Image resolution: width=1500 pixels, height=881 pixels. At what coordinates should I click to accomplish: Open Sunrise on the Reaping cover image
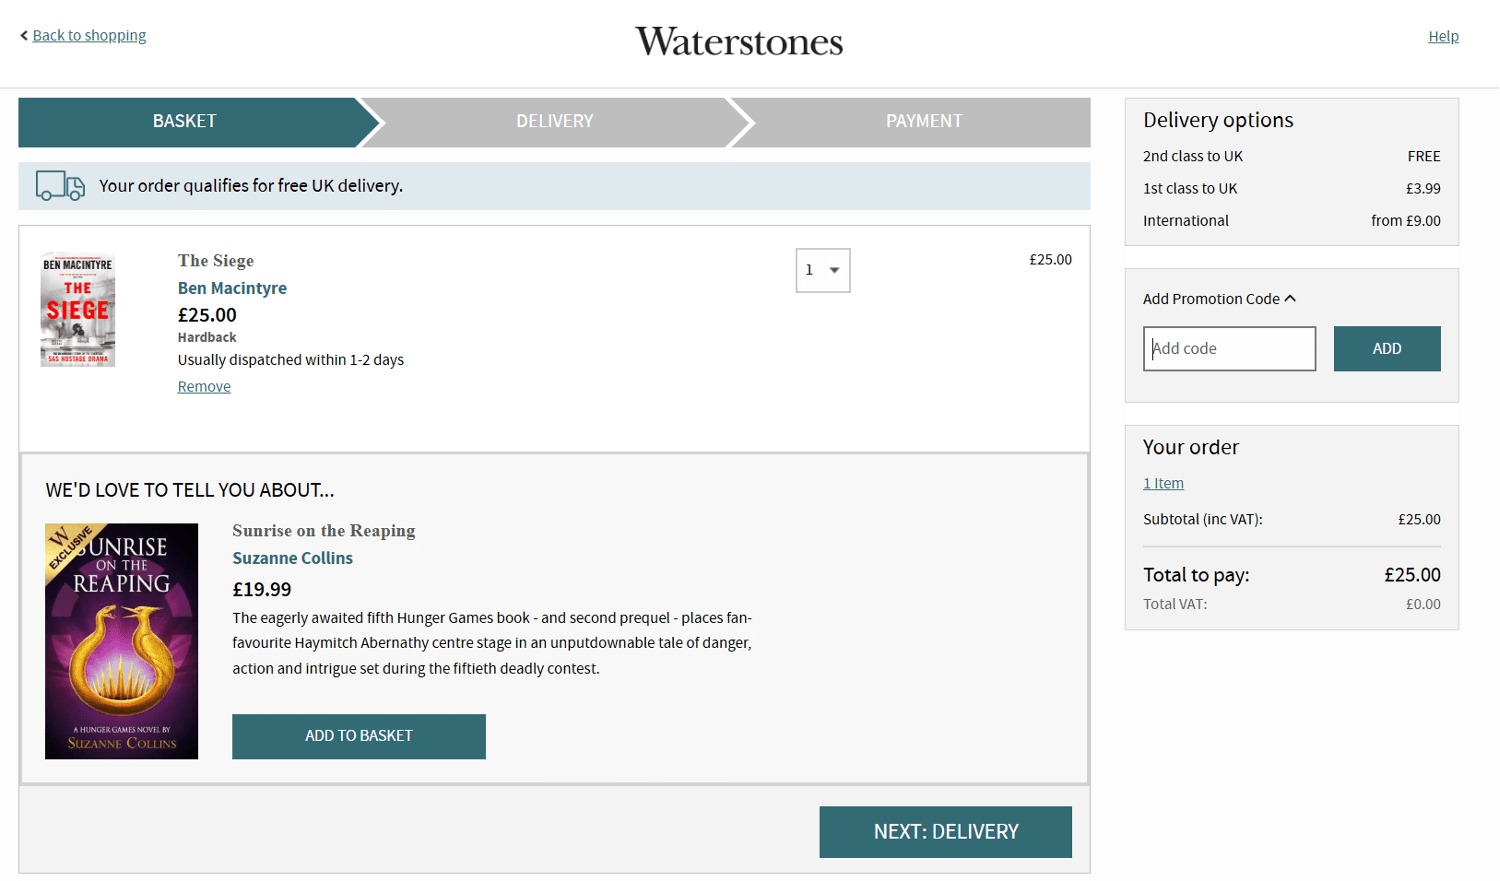coord(121,641)
